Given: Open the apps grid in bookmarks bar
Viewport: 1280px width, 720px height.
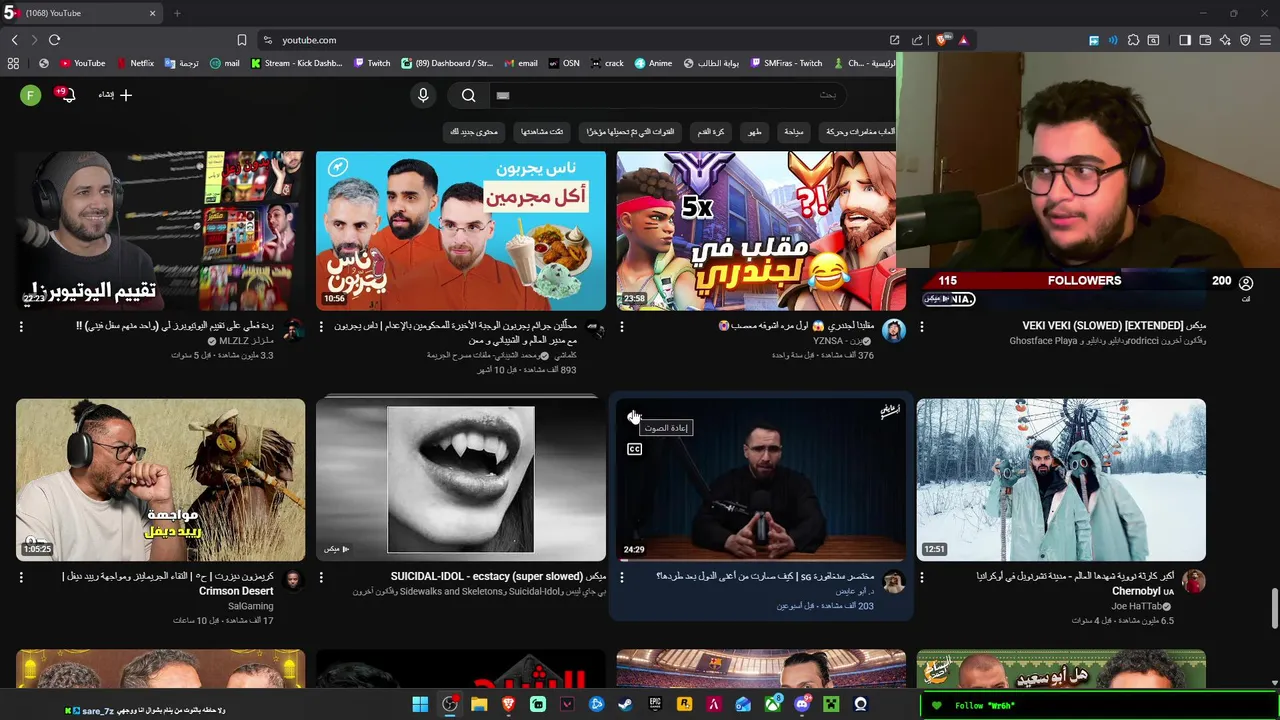Looking at the screenshot, I should [x=13, y=63].
